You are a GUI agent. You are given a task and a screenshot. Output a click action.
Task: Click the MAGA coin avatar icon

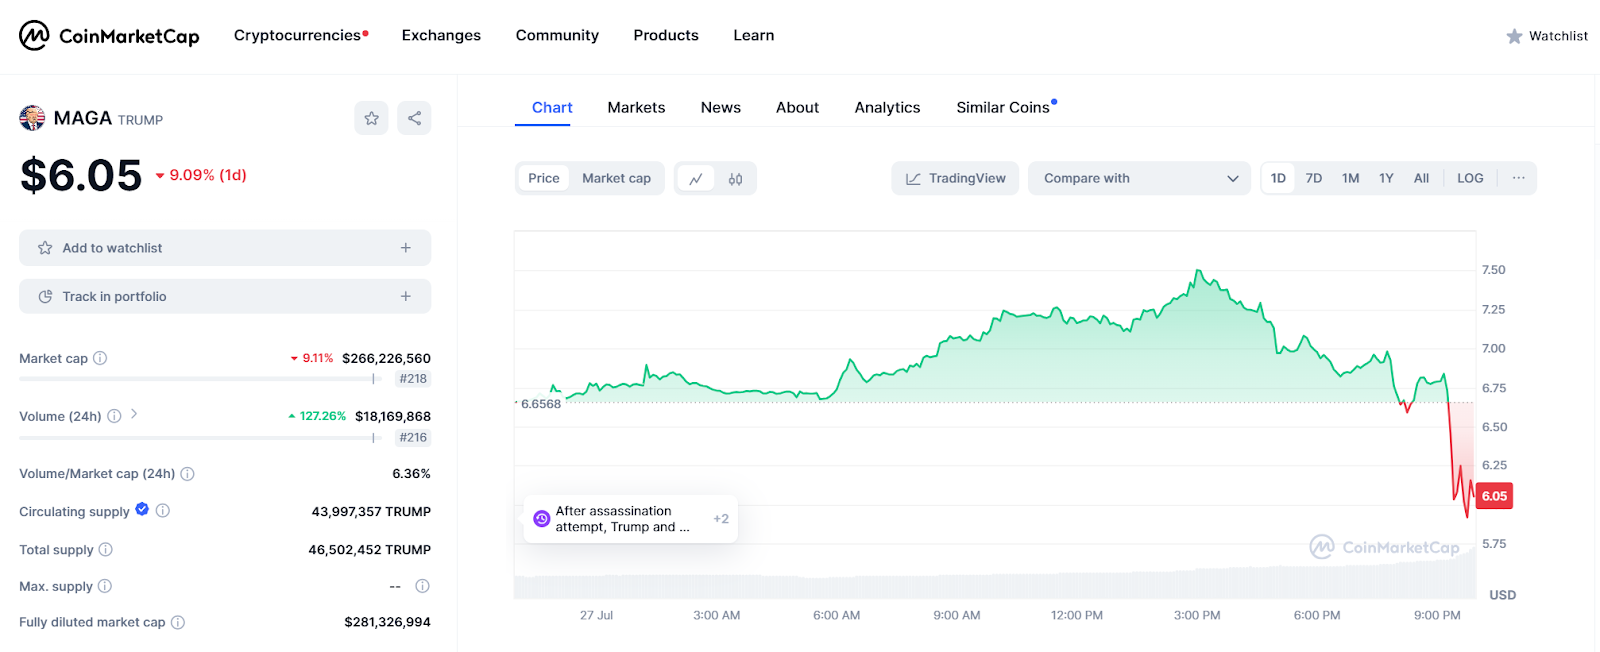(x=32, y=118)
